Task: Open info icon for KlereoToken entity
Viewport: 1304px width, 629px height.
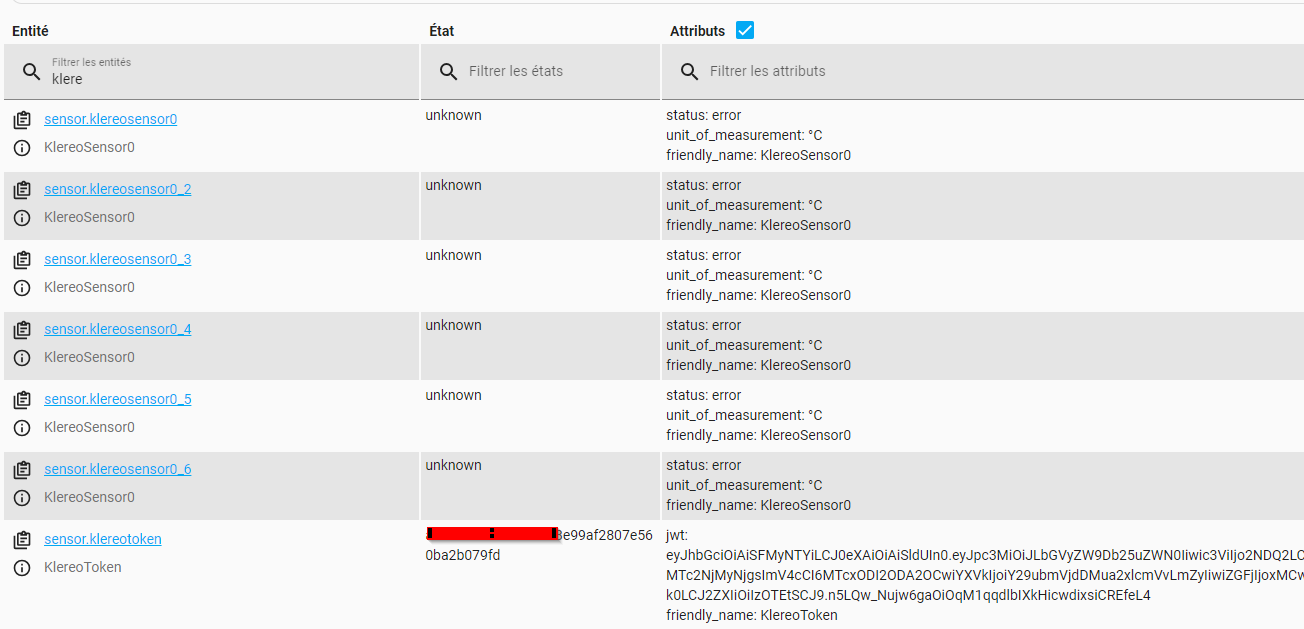Action: click(x=22, y=568)
